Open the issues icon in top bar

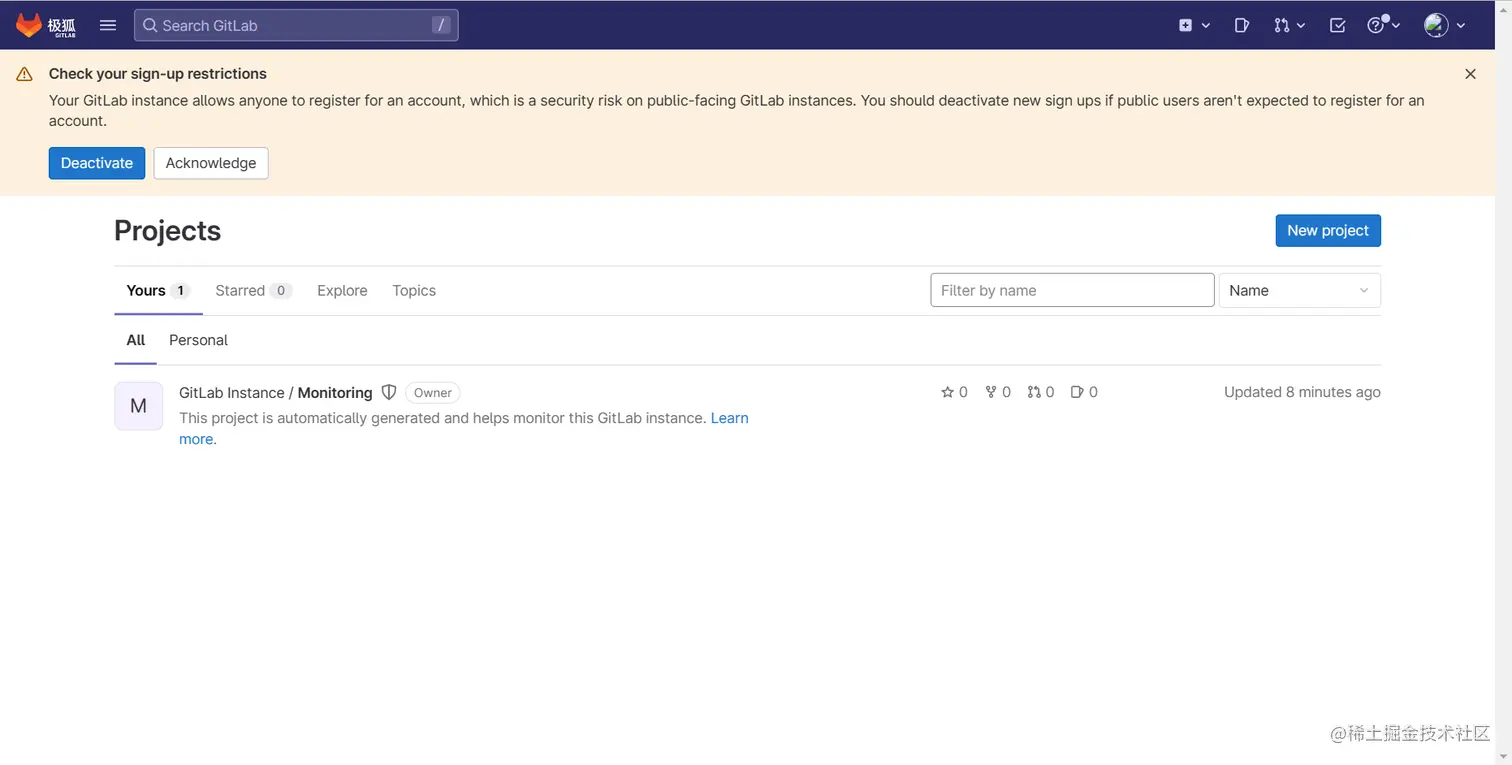[x=1241, y=25]
